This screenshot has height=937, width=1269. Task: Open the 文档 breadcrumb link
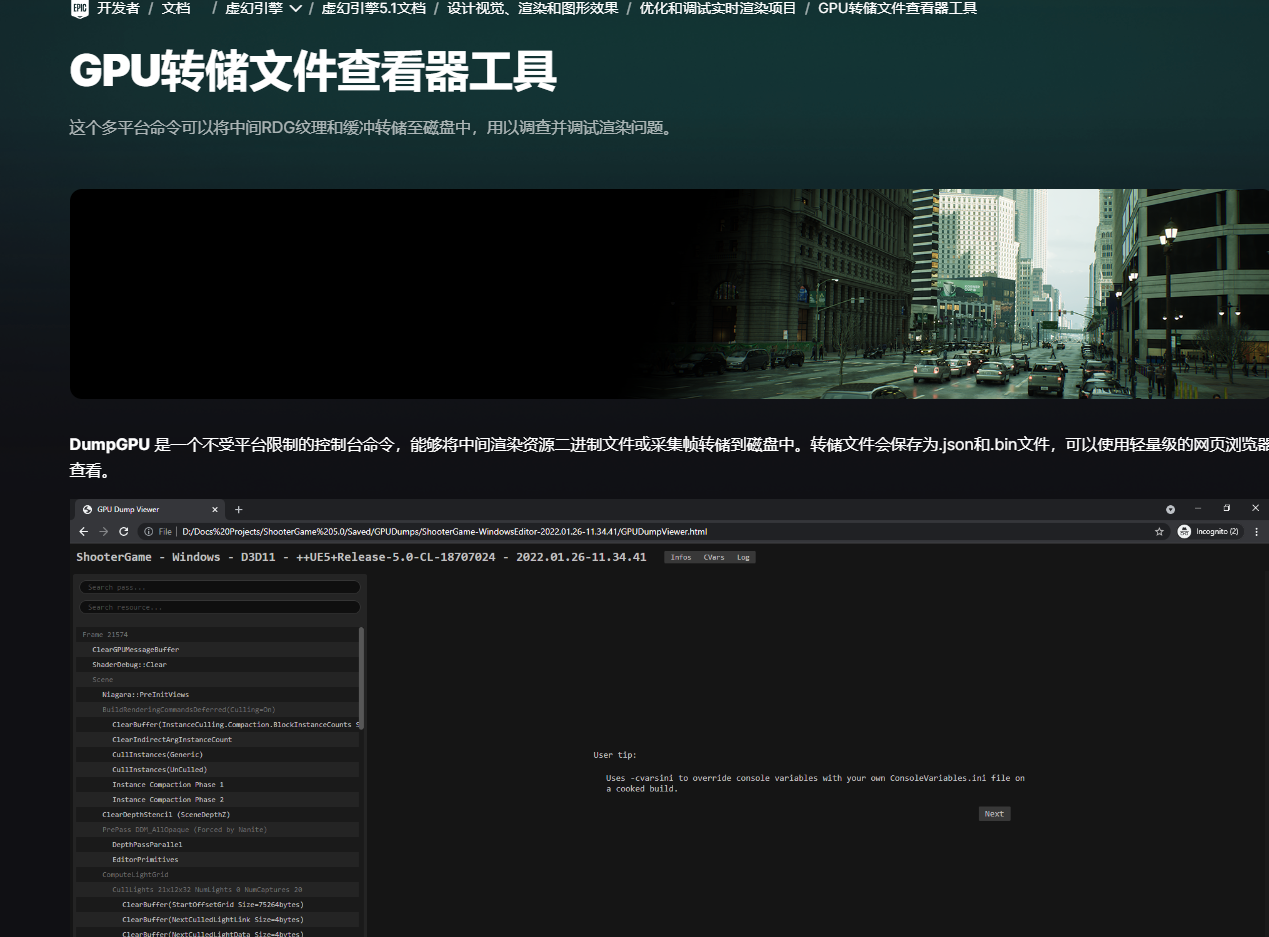[175, 8]
